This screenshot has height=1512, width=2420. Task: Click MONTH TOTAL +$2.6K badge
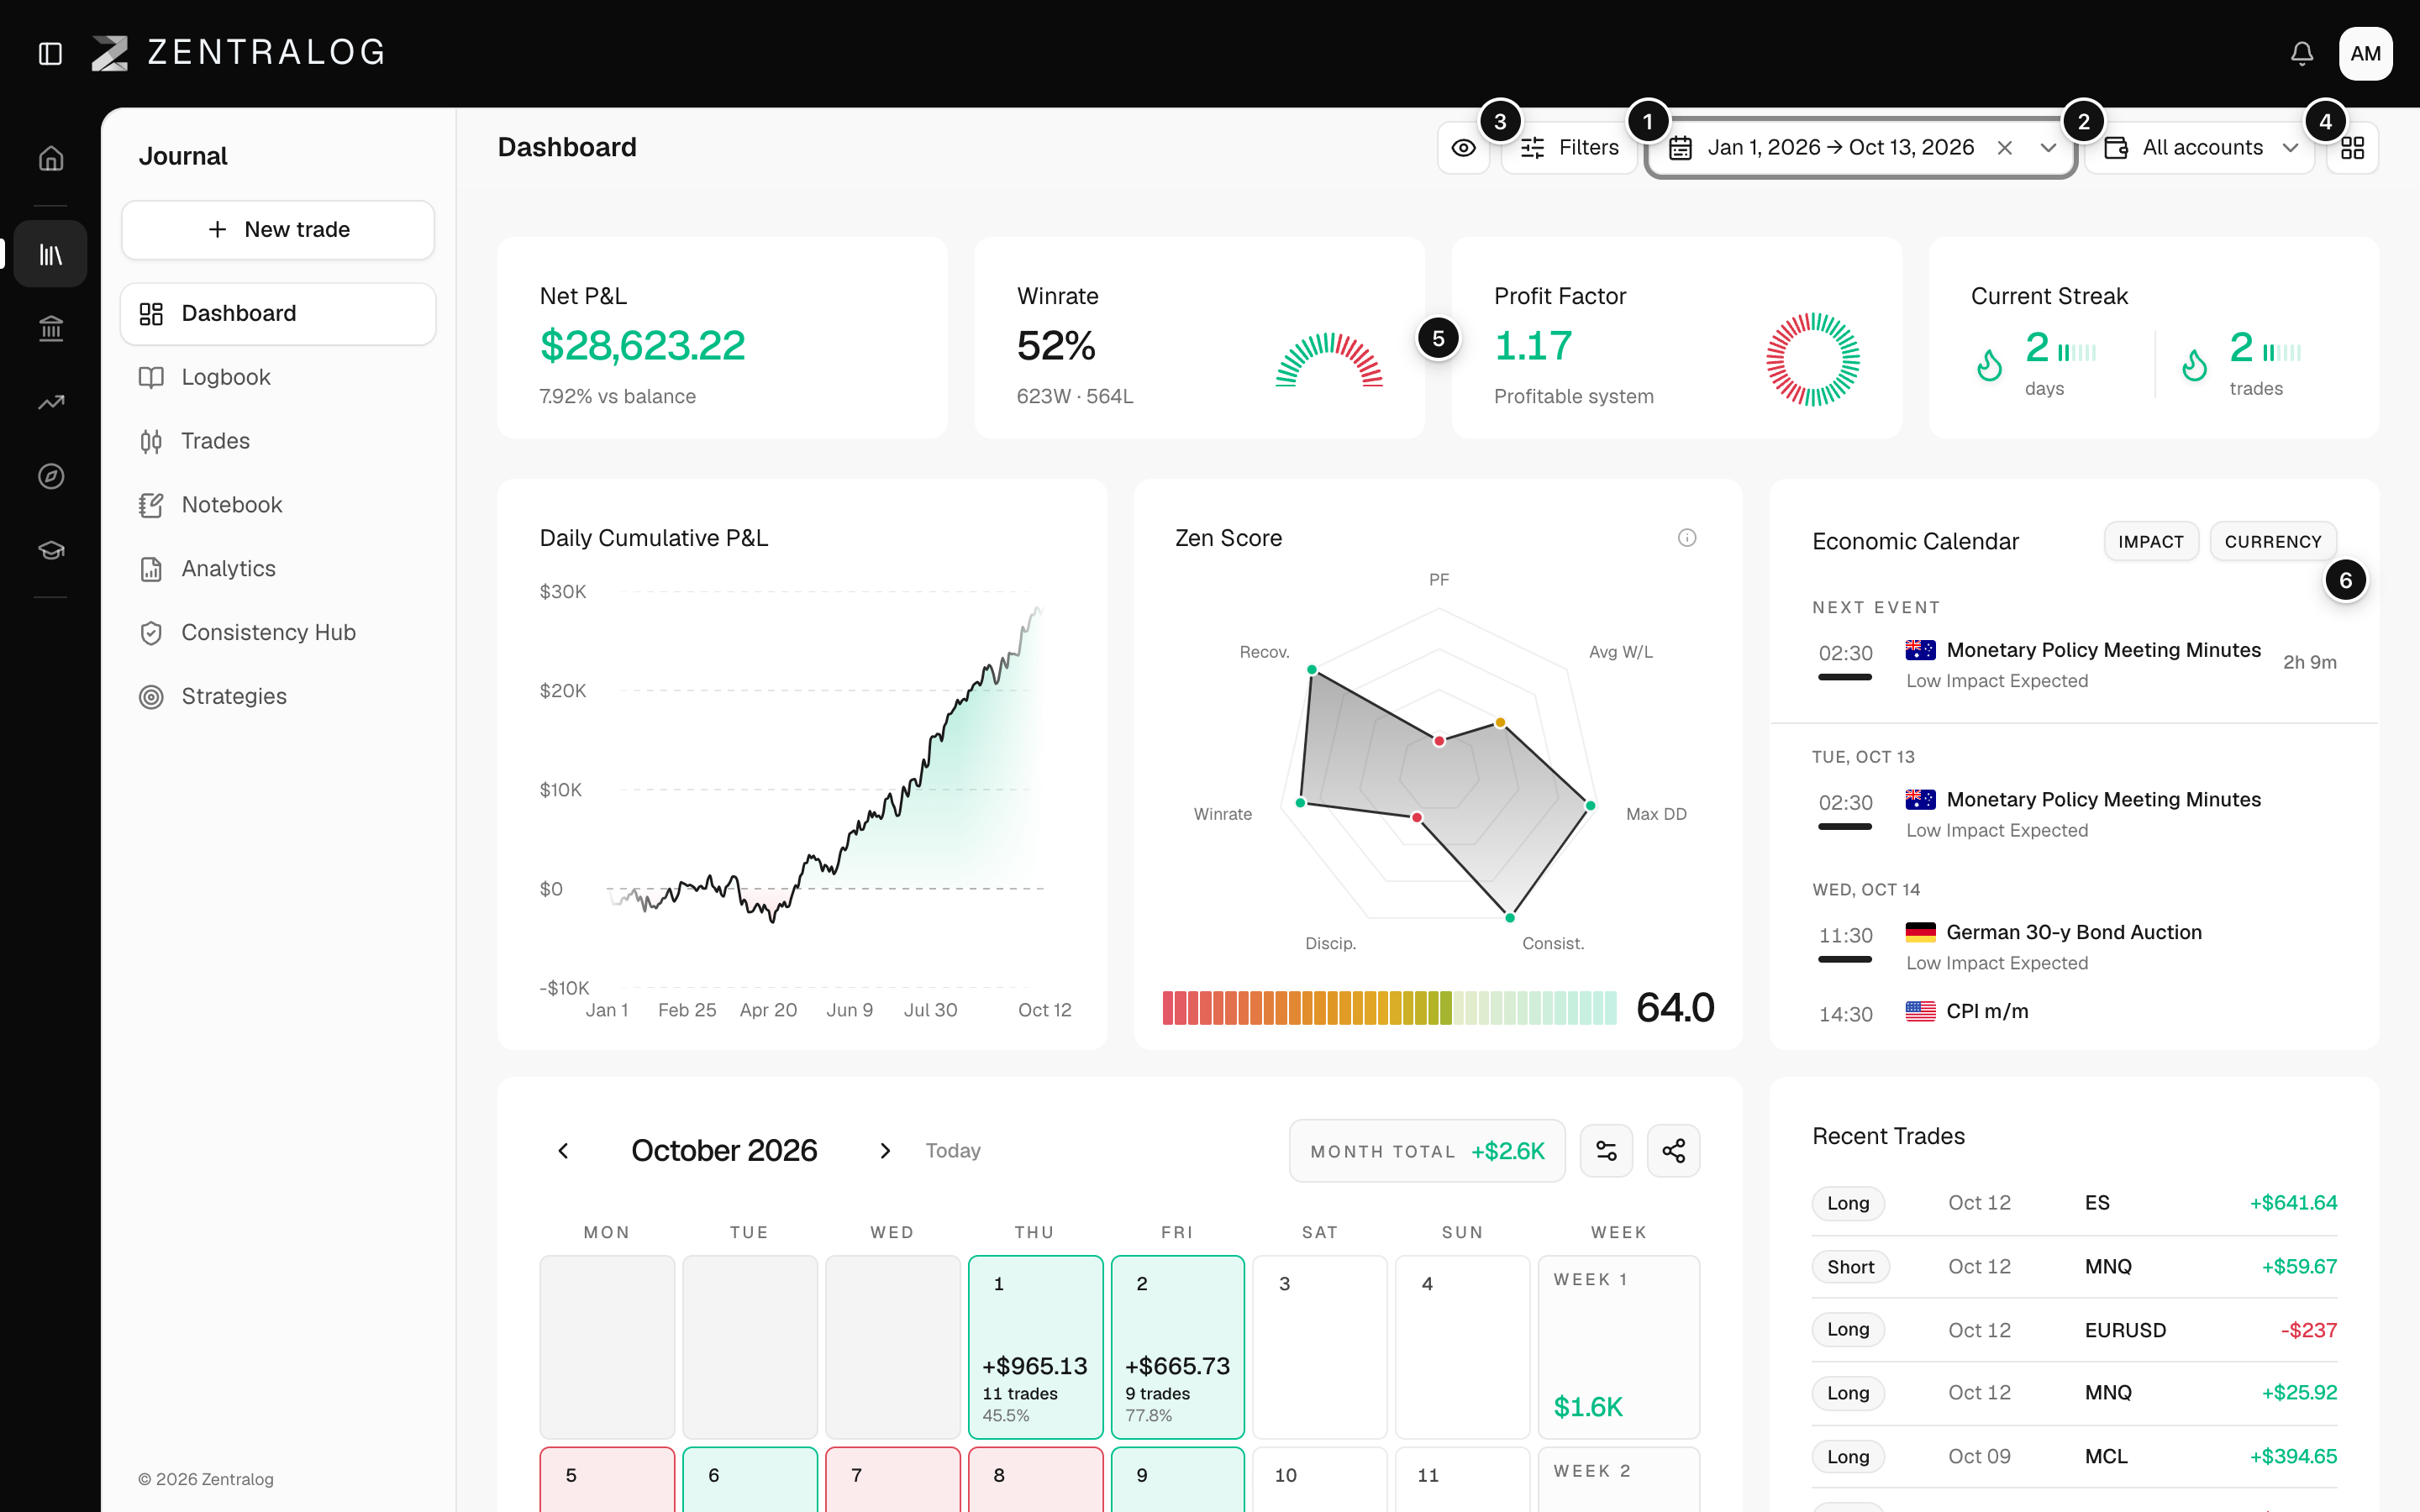click(x=1427, y=1151)
